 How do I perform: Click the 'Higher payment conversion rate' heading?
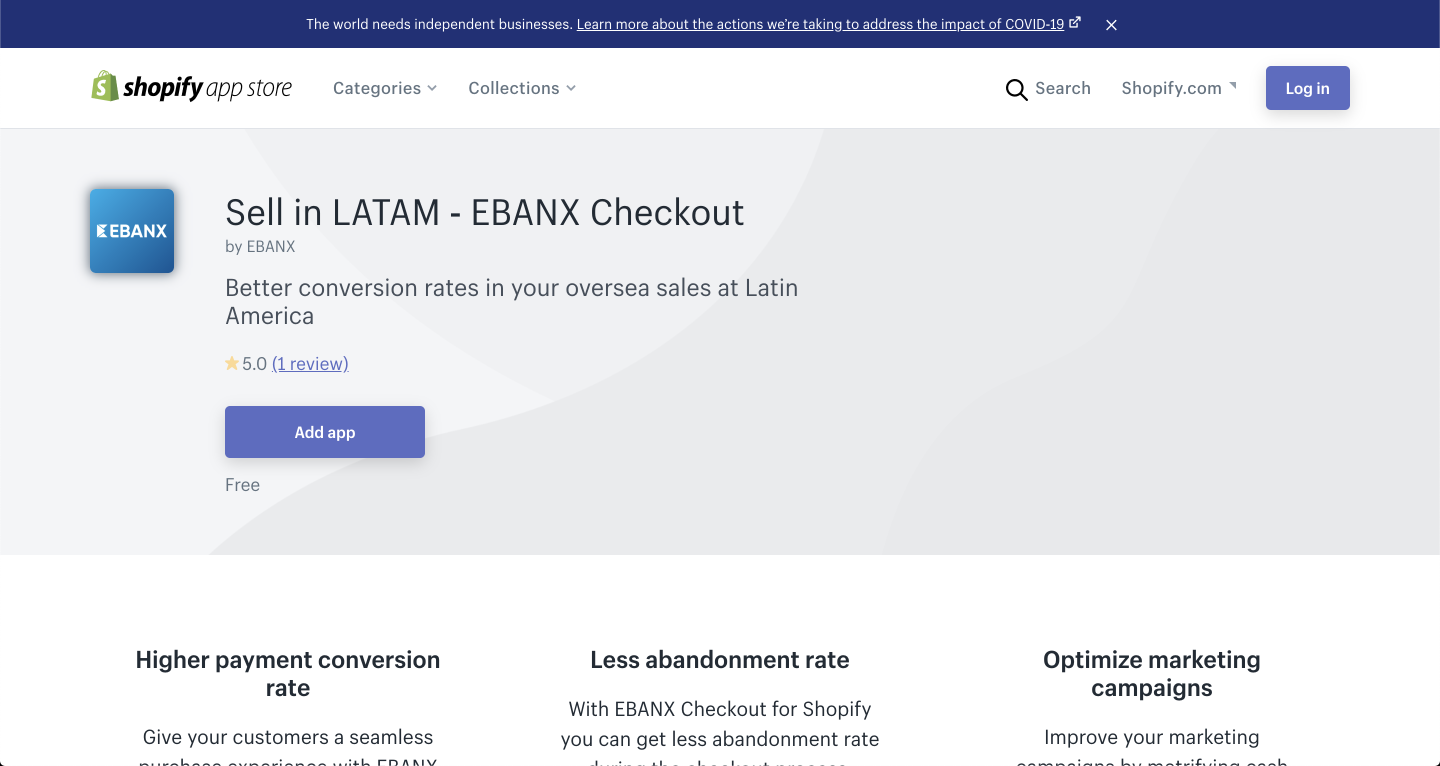[288, 674]
